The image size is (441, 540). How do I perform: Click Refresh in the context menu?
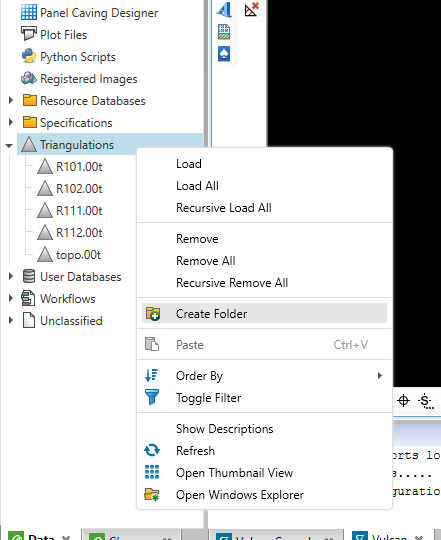pyautogui.click(x=264, y=450)
